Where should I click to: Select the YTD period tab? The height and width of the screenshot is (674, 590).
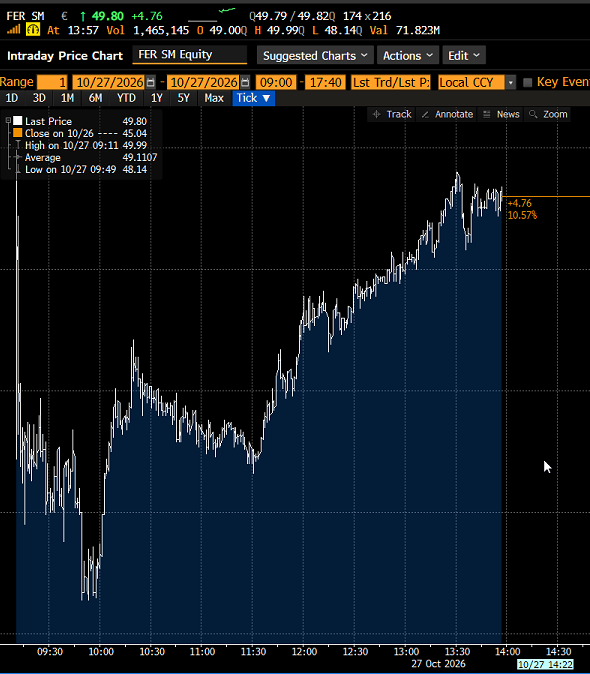(x=126, y=98)
